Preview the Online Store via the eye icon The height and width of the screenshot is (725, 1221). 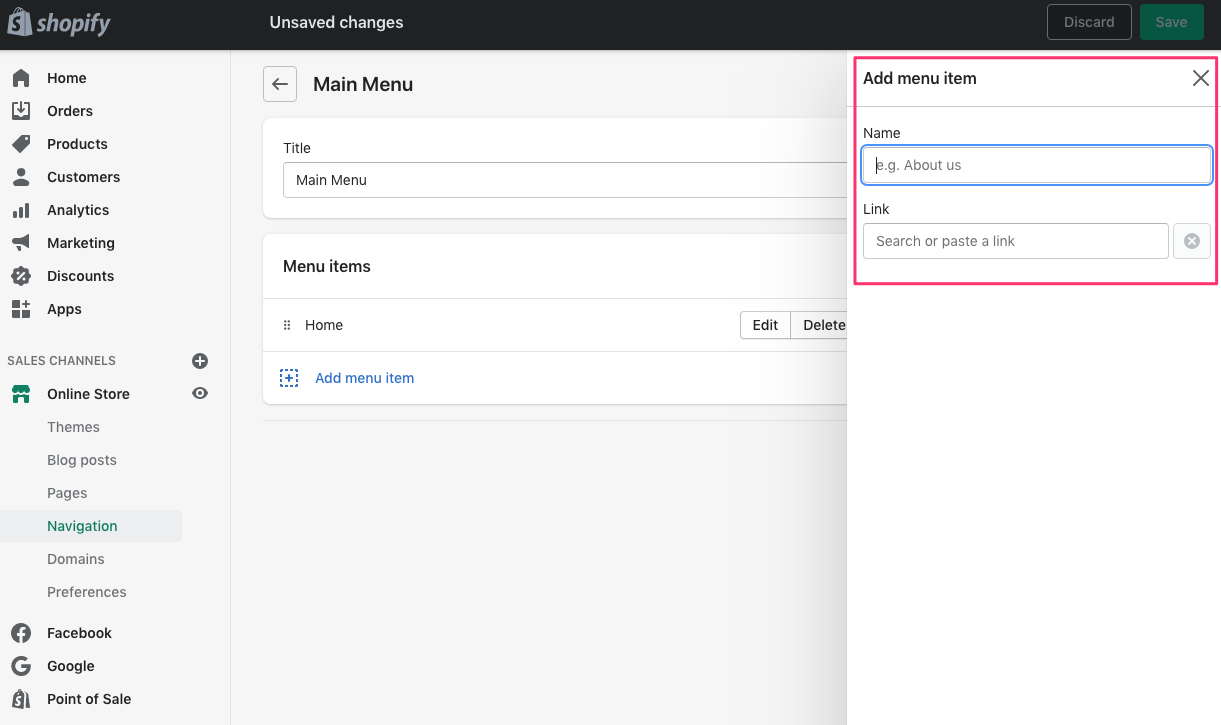(200, 393)
